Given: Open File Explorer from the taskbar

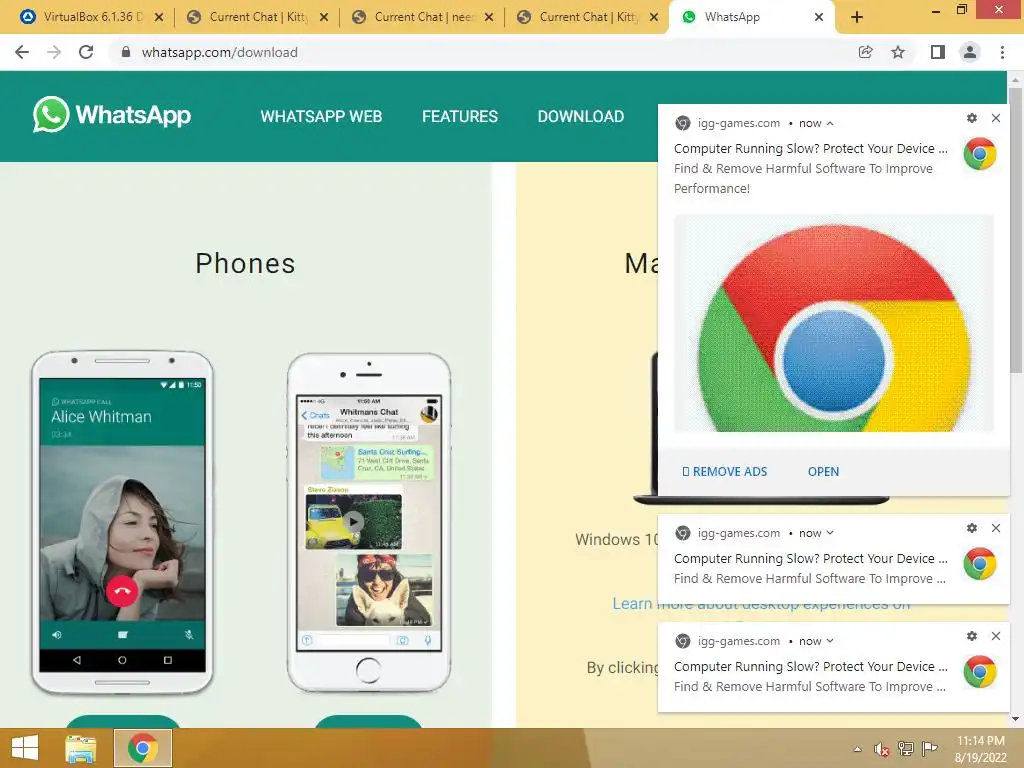Looking at the screenshot, I should [80, 748].
